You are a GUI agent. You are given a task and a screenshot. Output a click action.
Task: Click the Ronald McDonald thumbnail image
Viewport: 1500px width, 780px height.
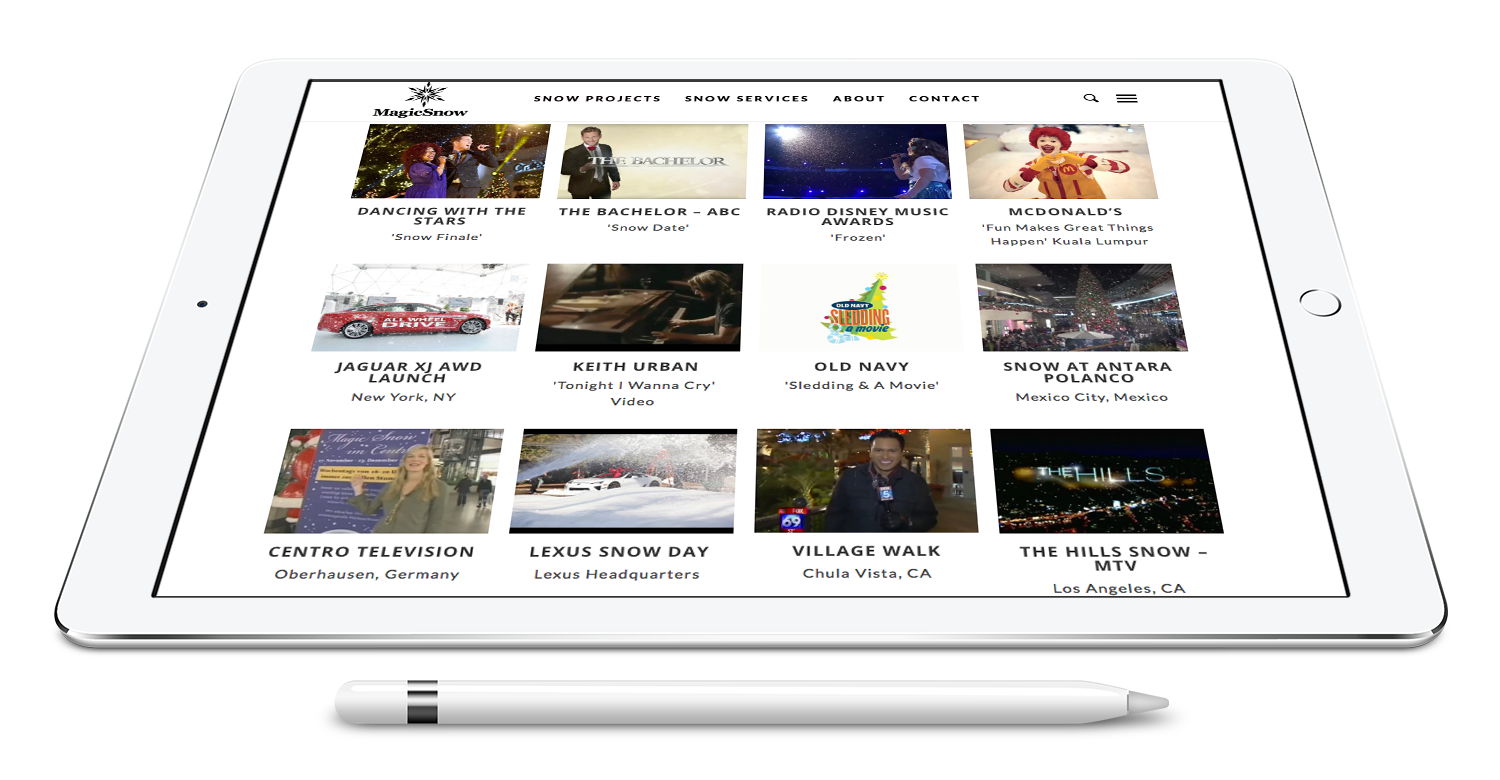(1062, 161)
